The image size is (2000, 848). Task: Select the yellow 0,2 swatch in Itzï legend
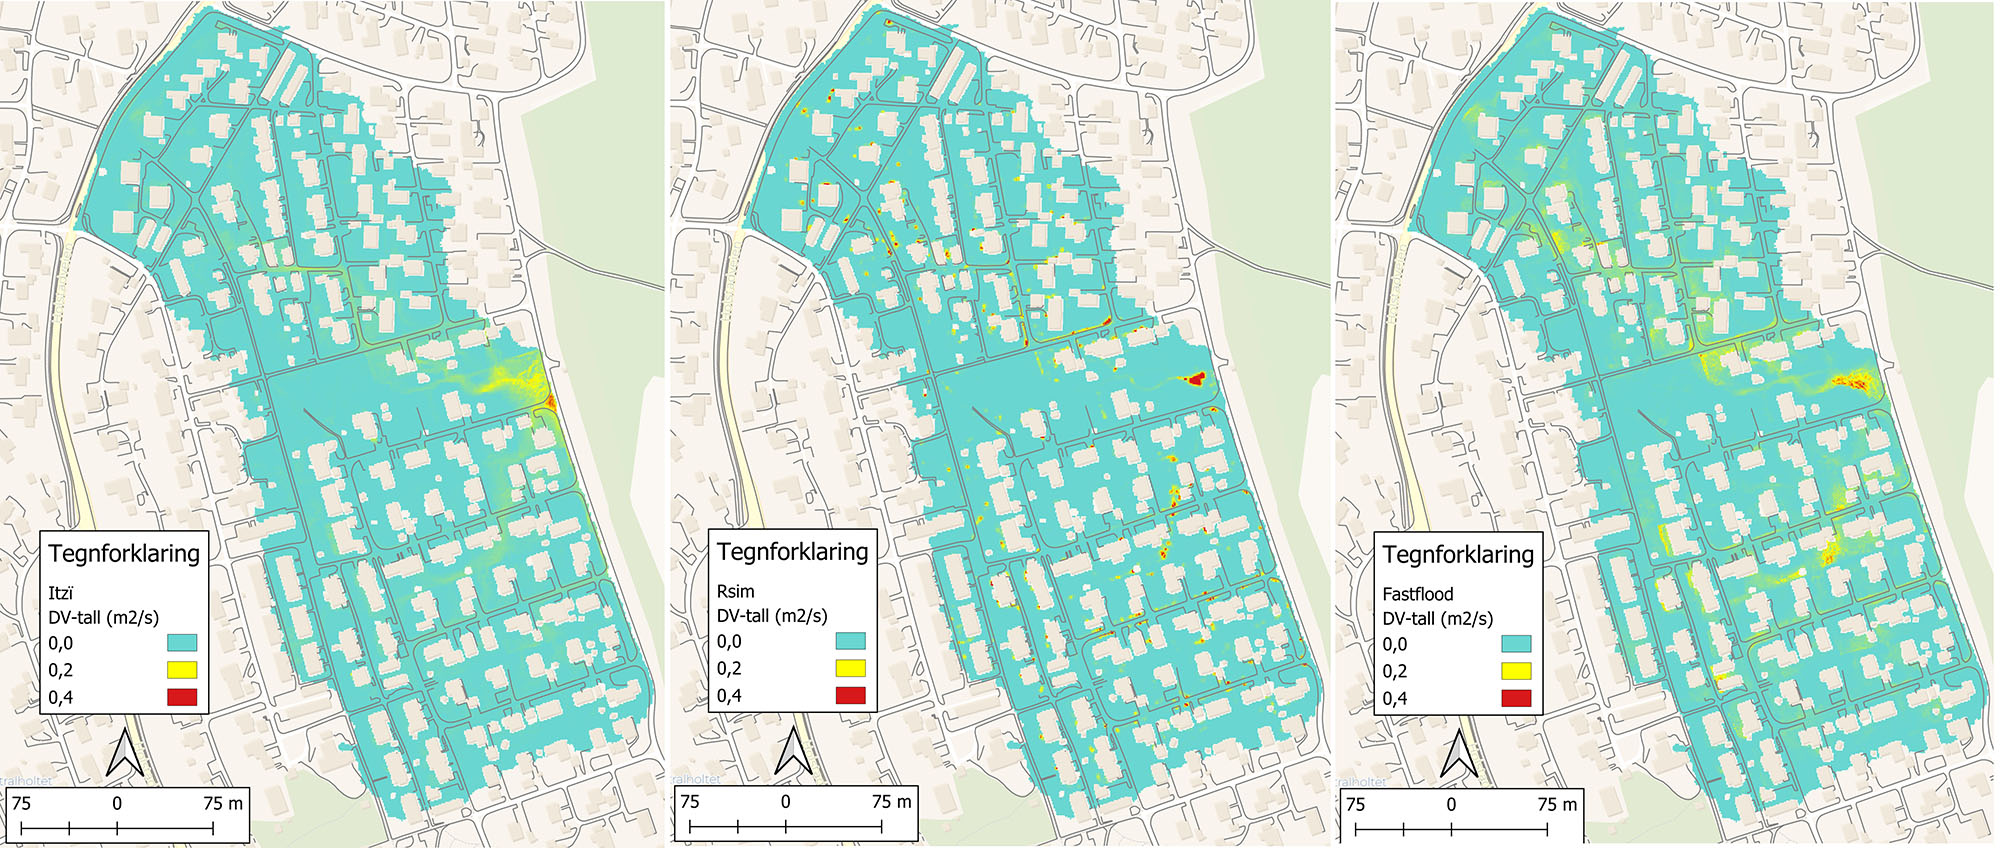(181, 670)
